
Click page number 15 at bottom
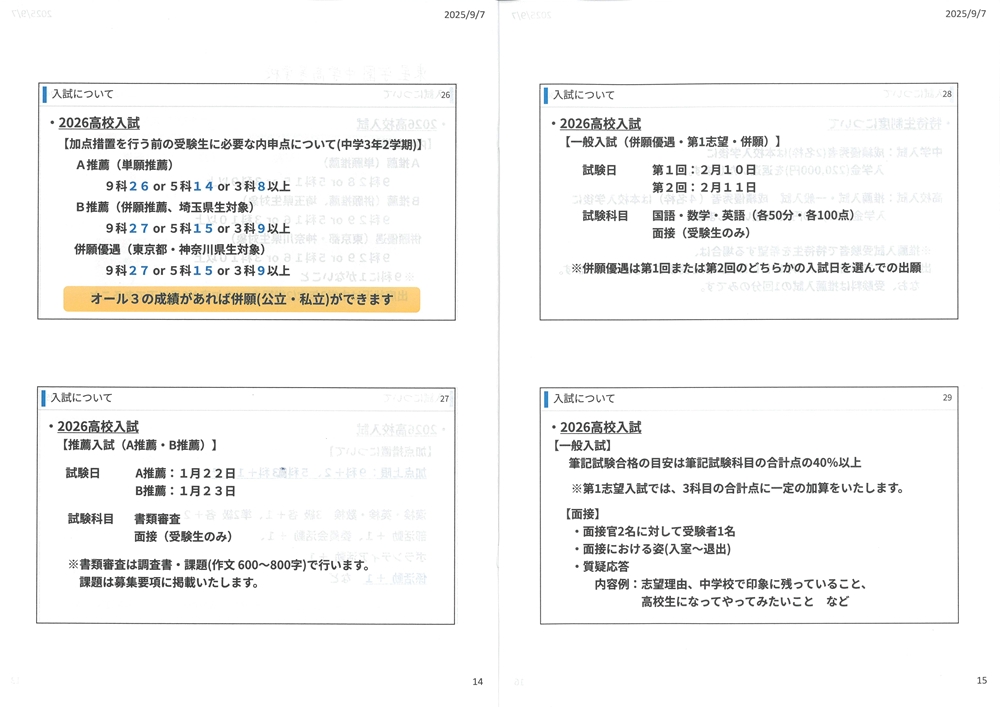click(981, 681)
